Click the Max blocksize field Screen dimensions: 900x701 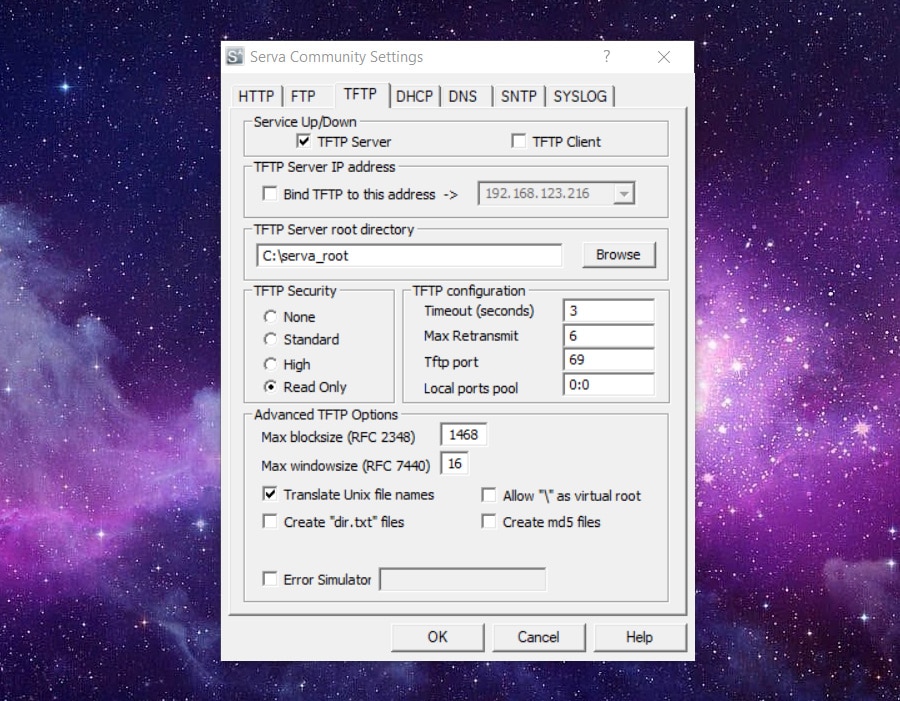(x=464, y=435)
